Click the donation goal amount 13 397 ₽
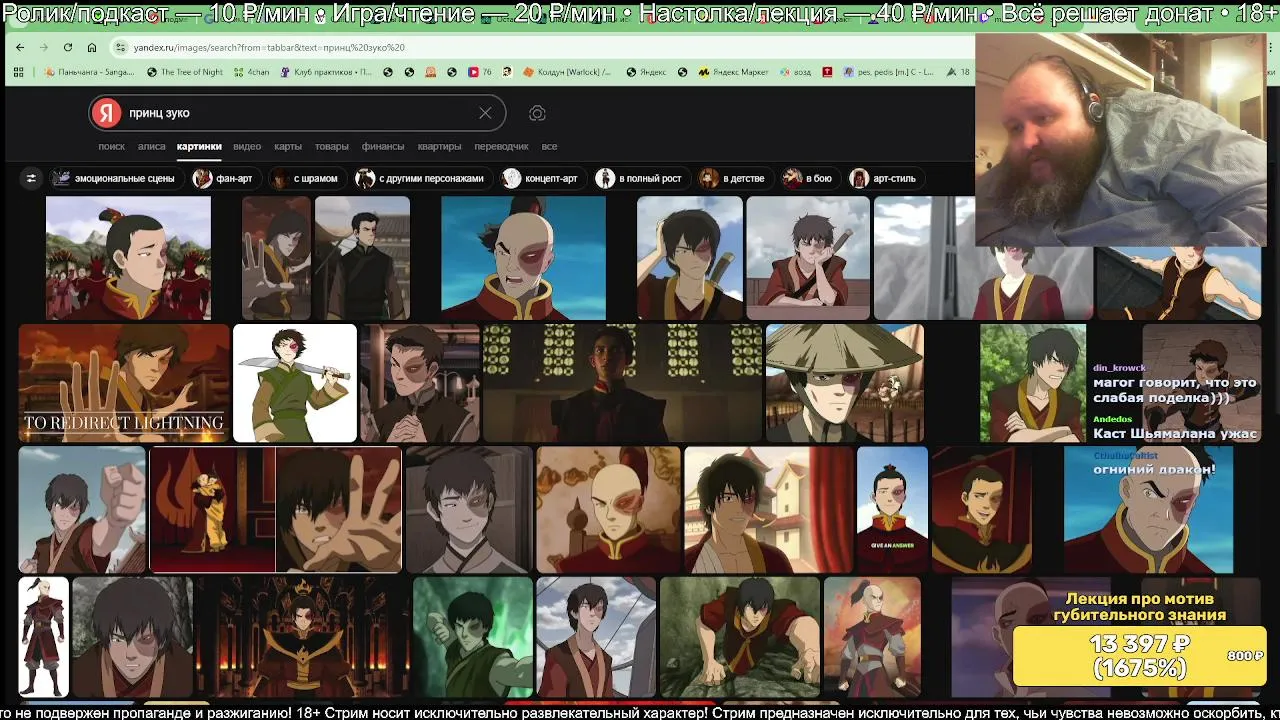The width and height of the screenshot is (1280, 720). click(1140, 643)
